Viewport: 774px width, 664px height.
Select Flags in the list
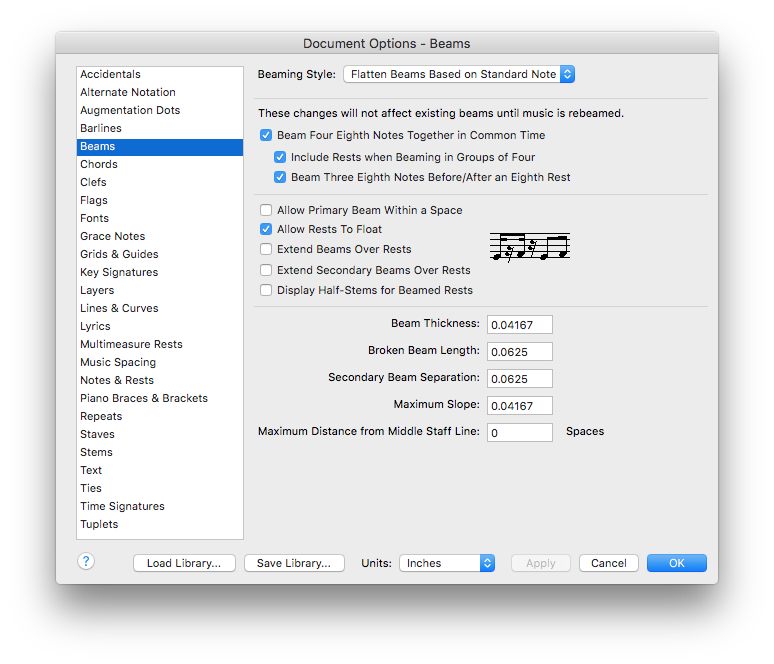tap(160, 200)
